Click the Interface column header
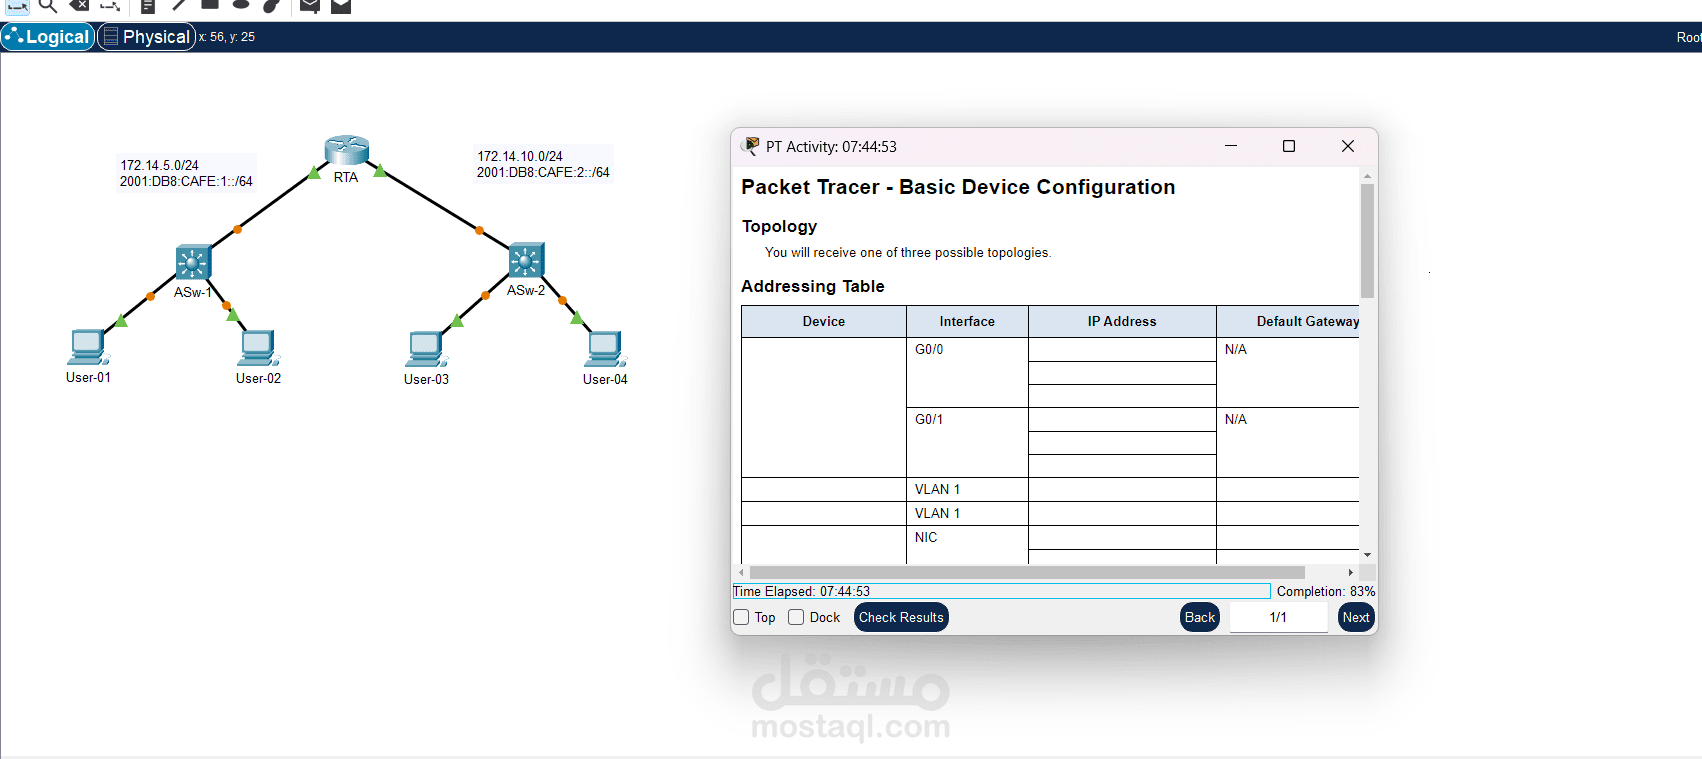 [967, 321]
